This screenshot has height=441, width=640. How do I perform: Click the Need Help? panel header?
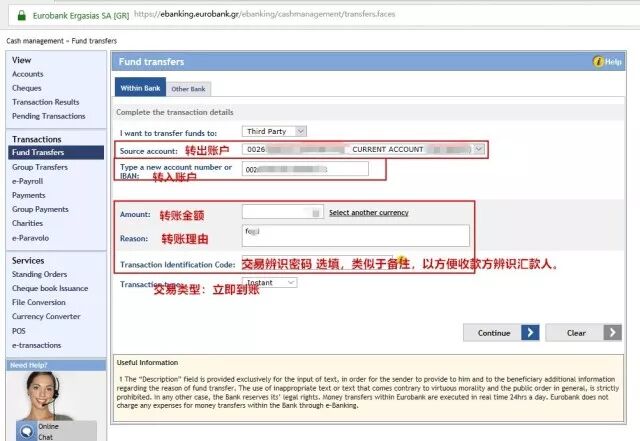tap(56, 365)
